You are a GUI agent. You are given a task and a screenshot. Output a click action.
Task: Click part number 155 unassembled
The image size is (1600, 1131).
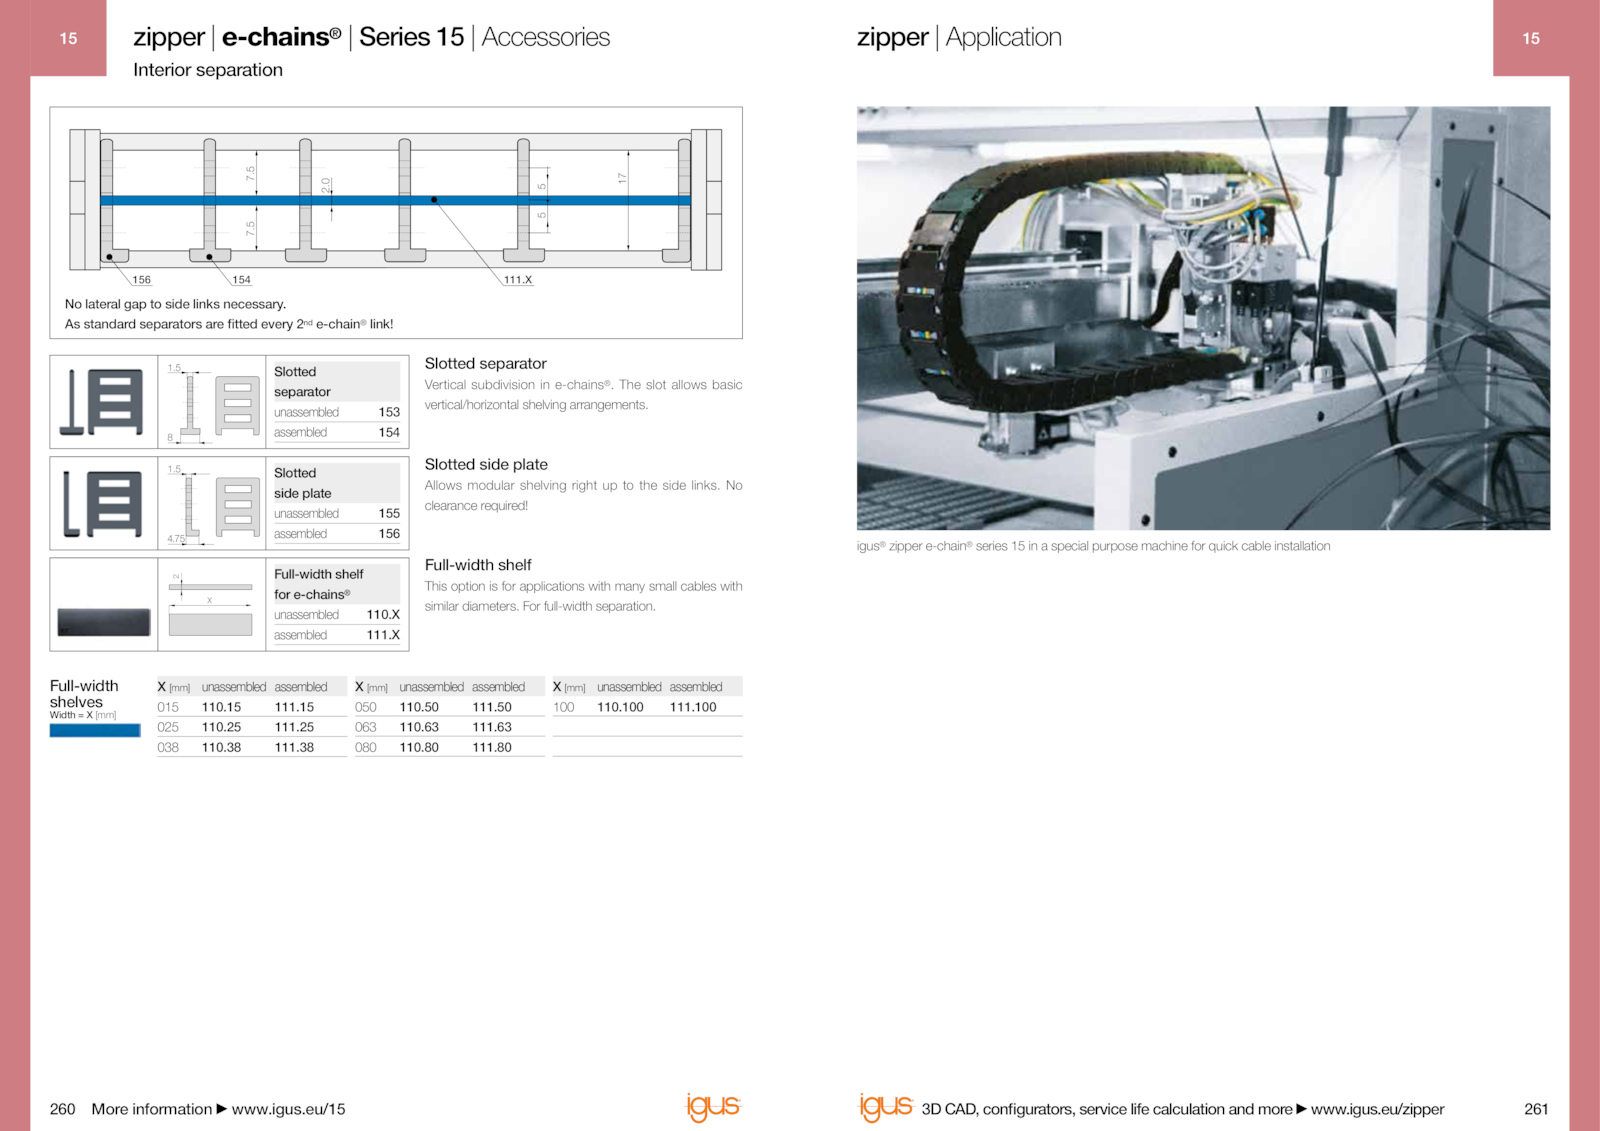[389, 513]
